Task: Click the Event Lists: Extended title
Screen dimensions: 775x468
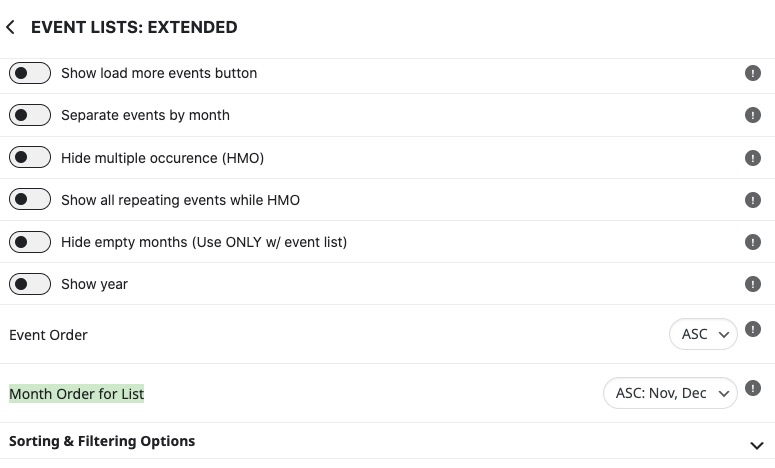Action: coord(134,27)
